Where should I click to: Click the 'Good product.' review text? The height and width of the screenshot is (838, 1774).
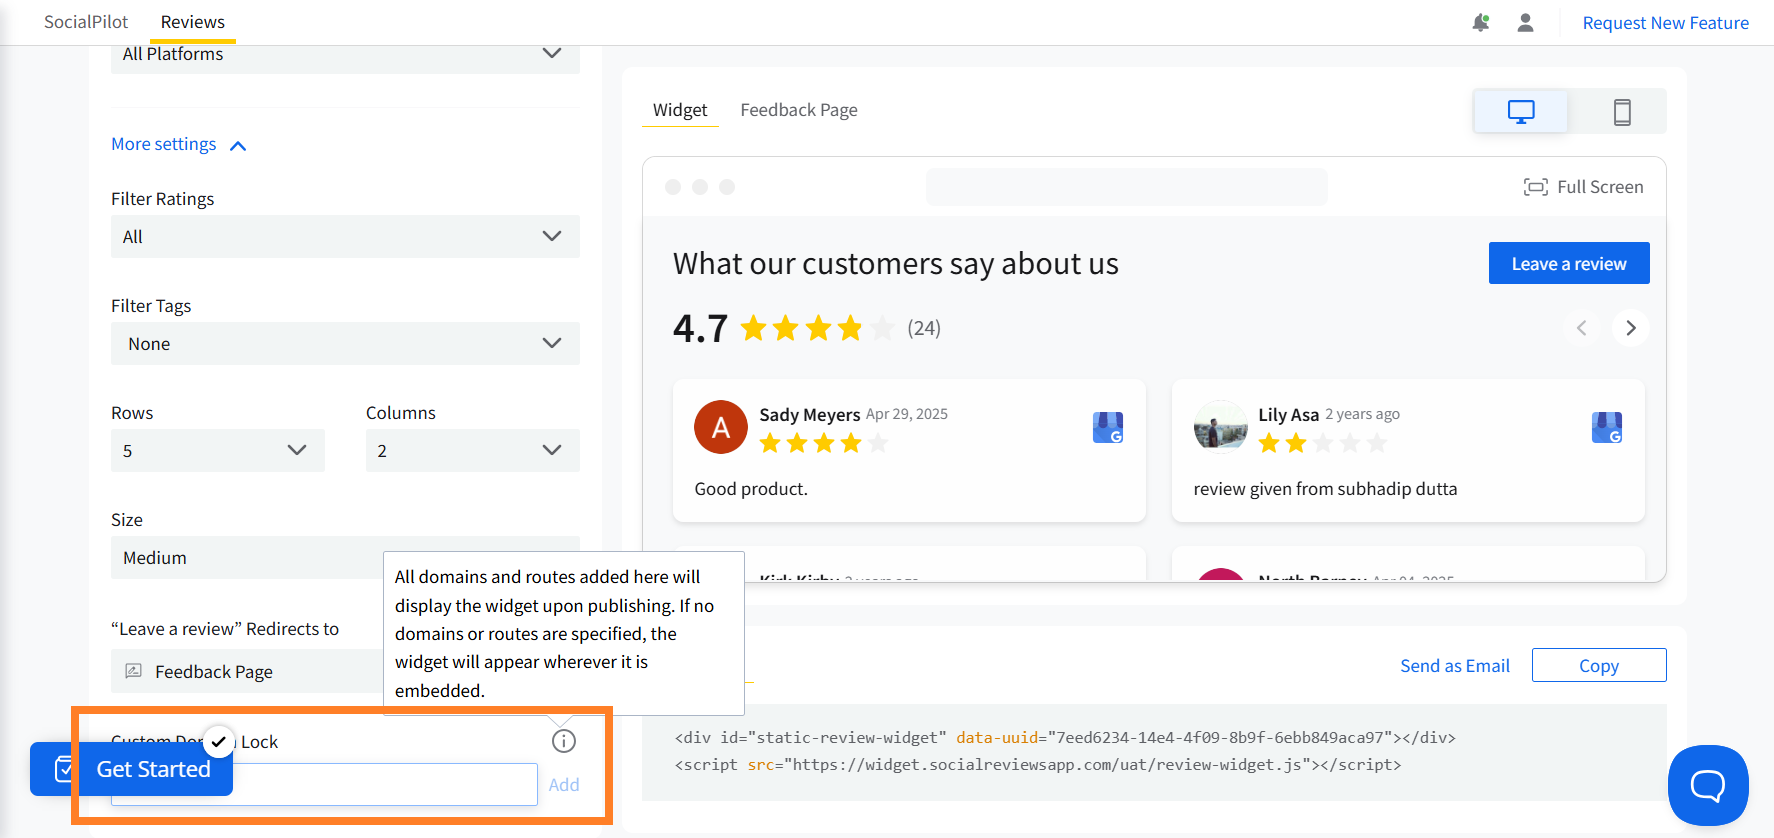(x=751, y=489)
